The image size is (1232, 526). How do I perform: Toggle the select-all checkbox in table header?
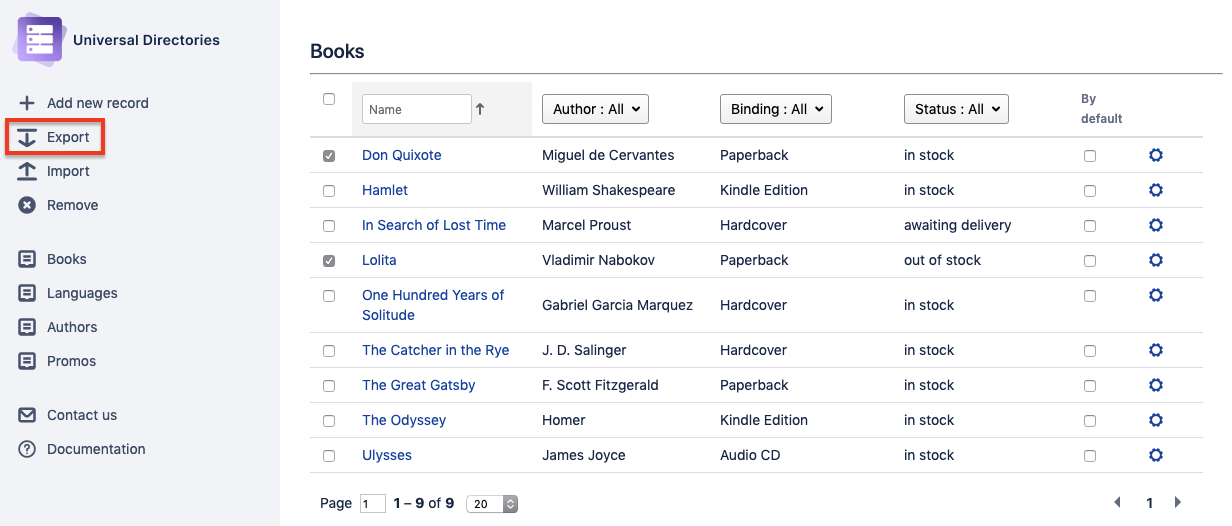tap(329, 99)
